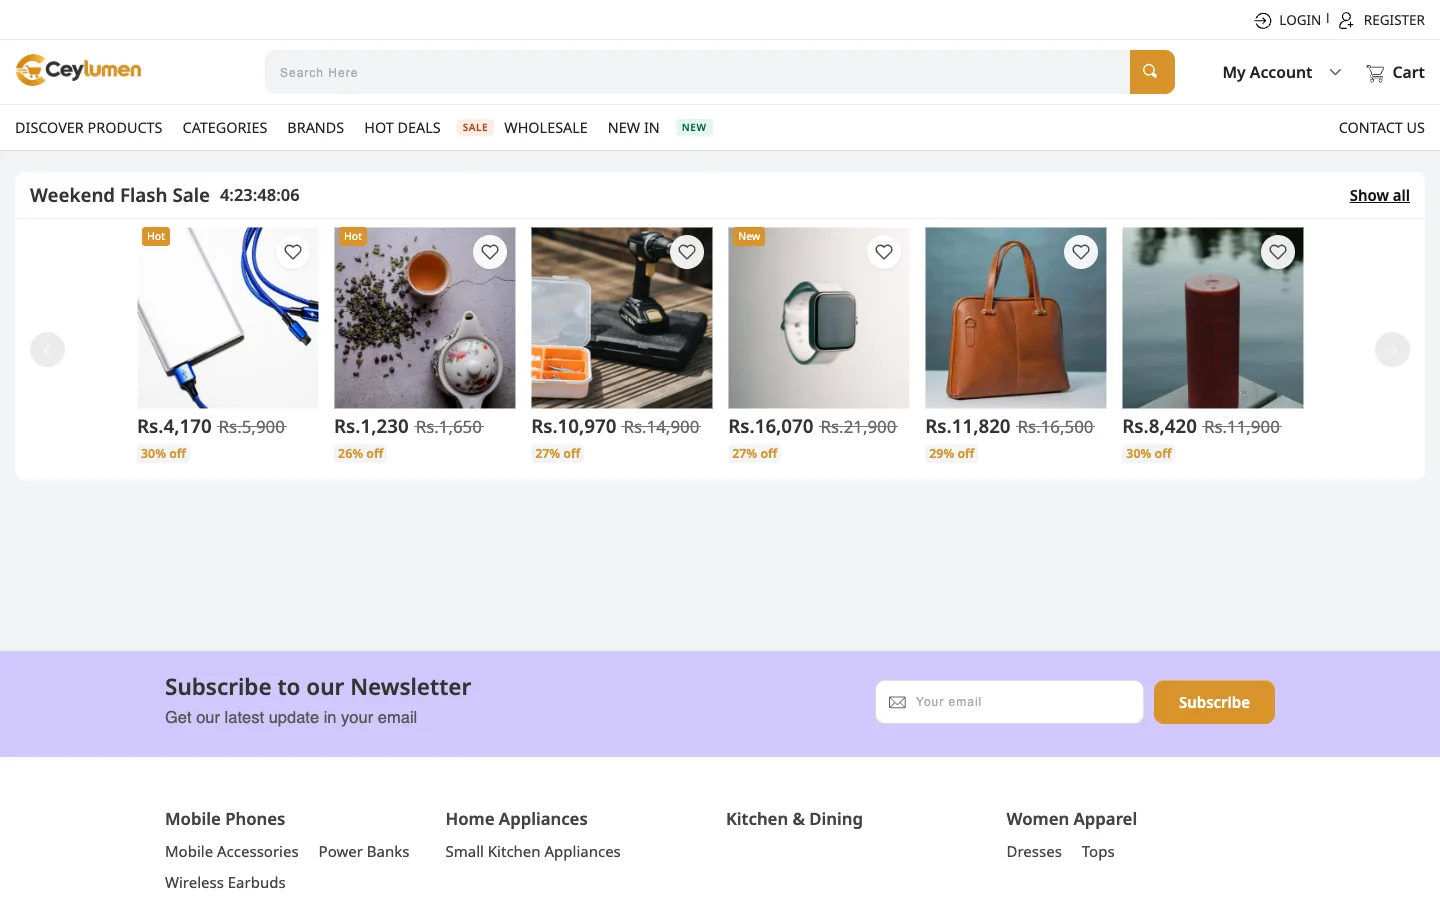Click the envelope icon in newsletter field
This screenshot has height=900, width=1440.
point(897,702)
